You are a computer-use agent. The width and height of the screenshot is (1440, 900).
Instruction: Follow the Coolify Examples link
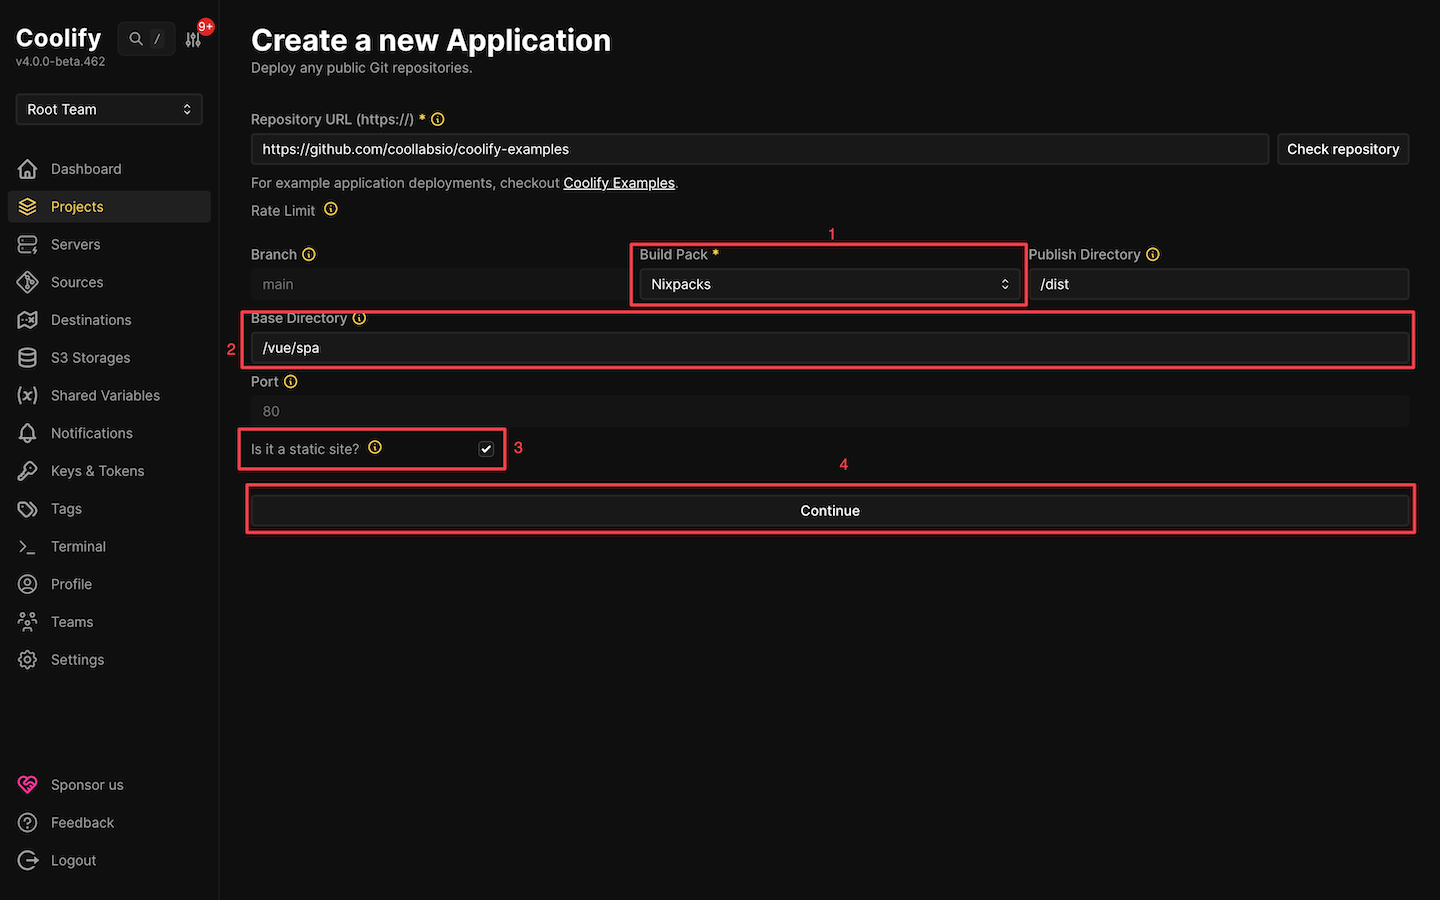point(619,183)
